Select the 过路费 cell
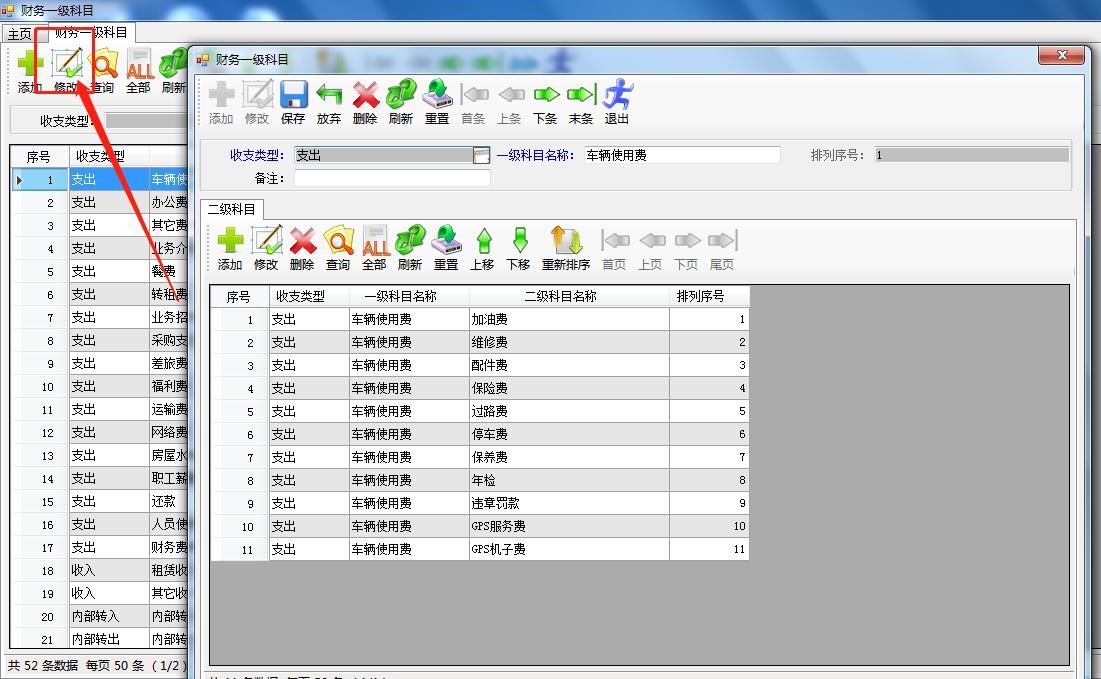Image resolution: width=1101 pixels, height=679 pixels. click(x=569, y=411)
